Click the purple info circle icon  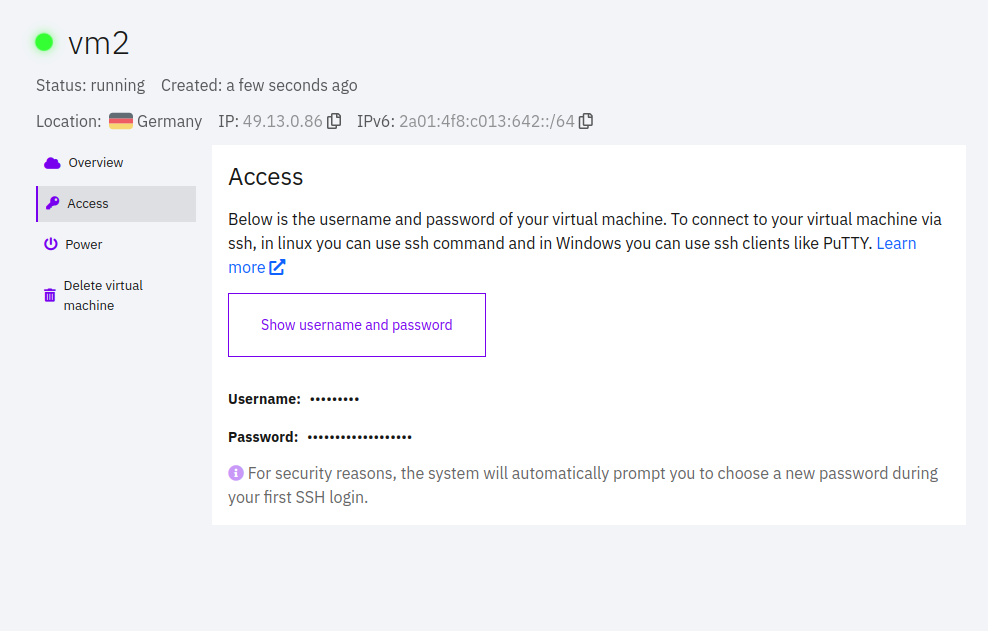(x=236, y=473)
